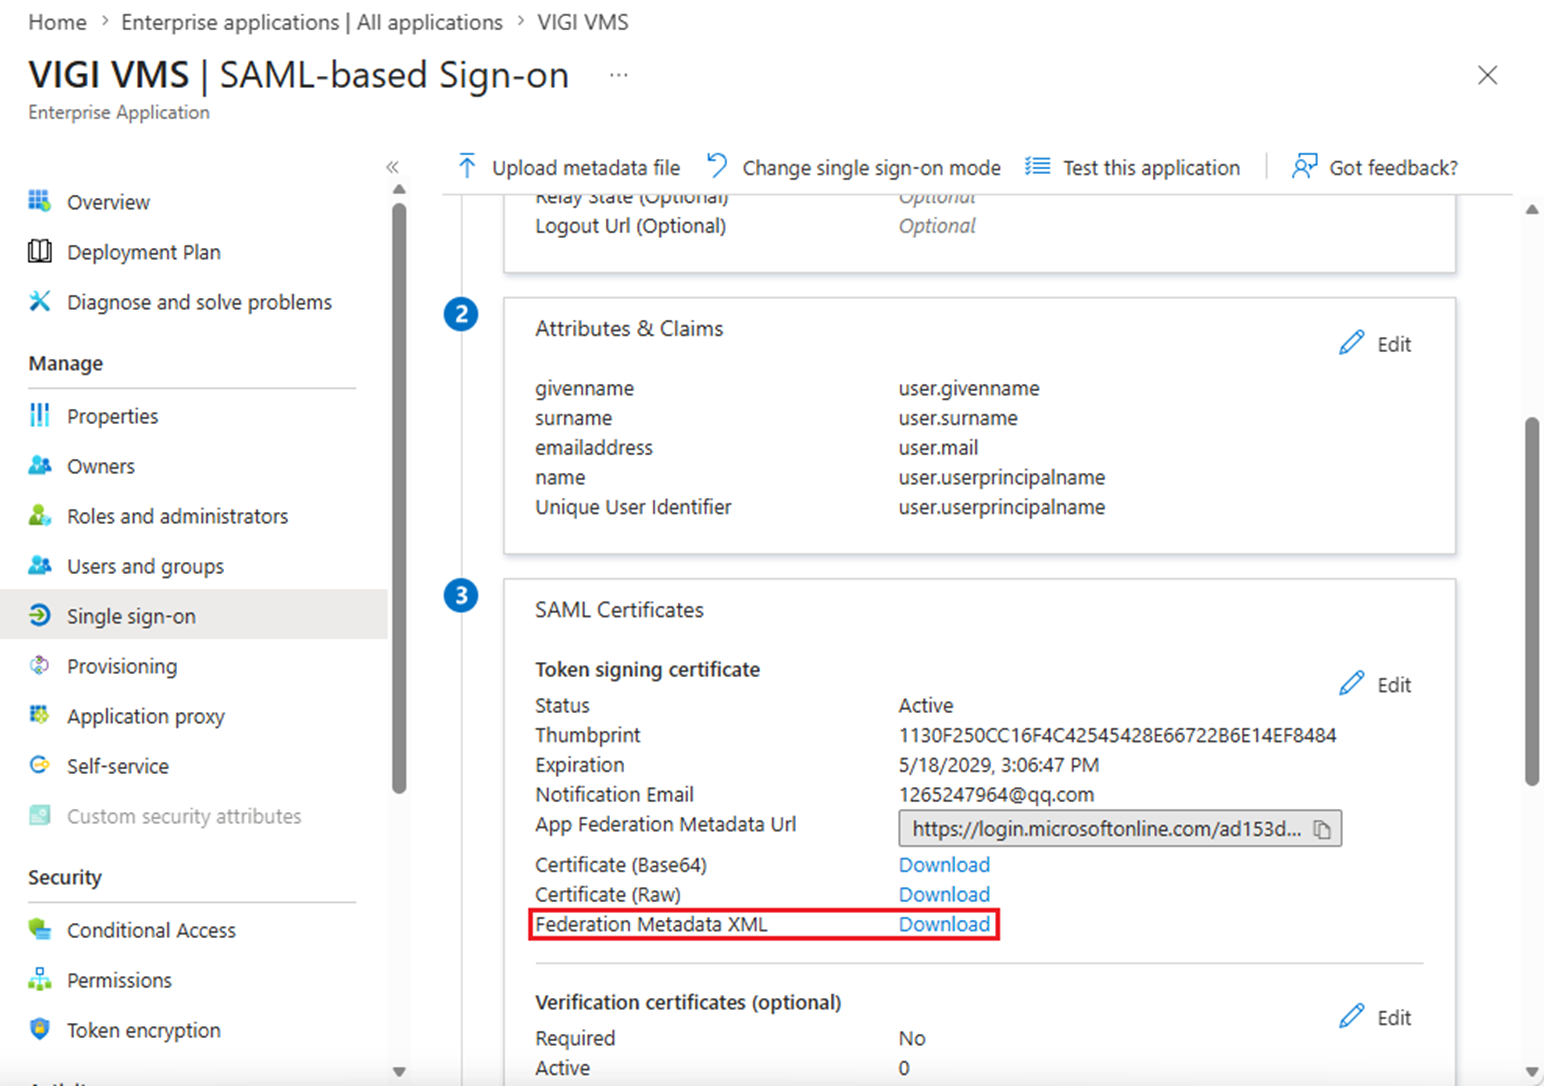This screenshot has width=1544, height=1086.
Task: Select Roles and administrators
Action: pos(177,516)
